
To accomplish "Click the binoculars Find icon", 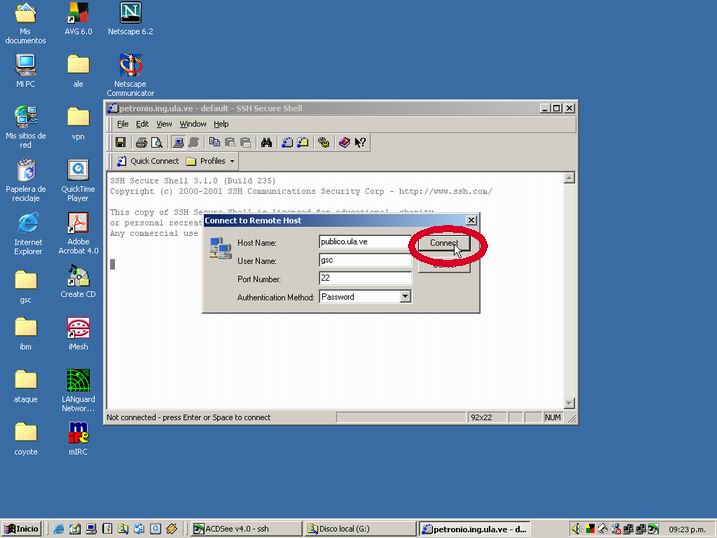I will click(x=266, y=143).
